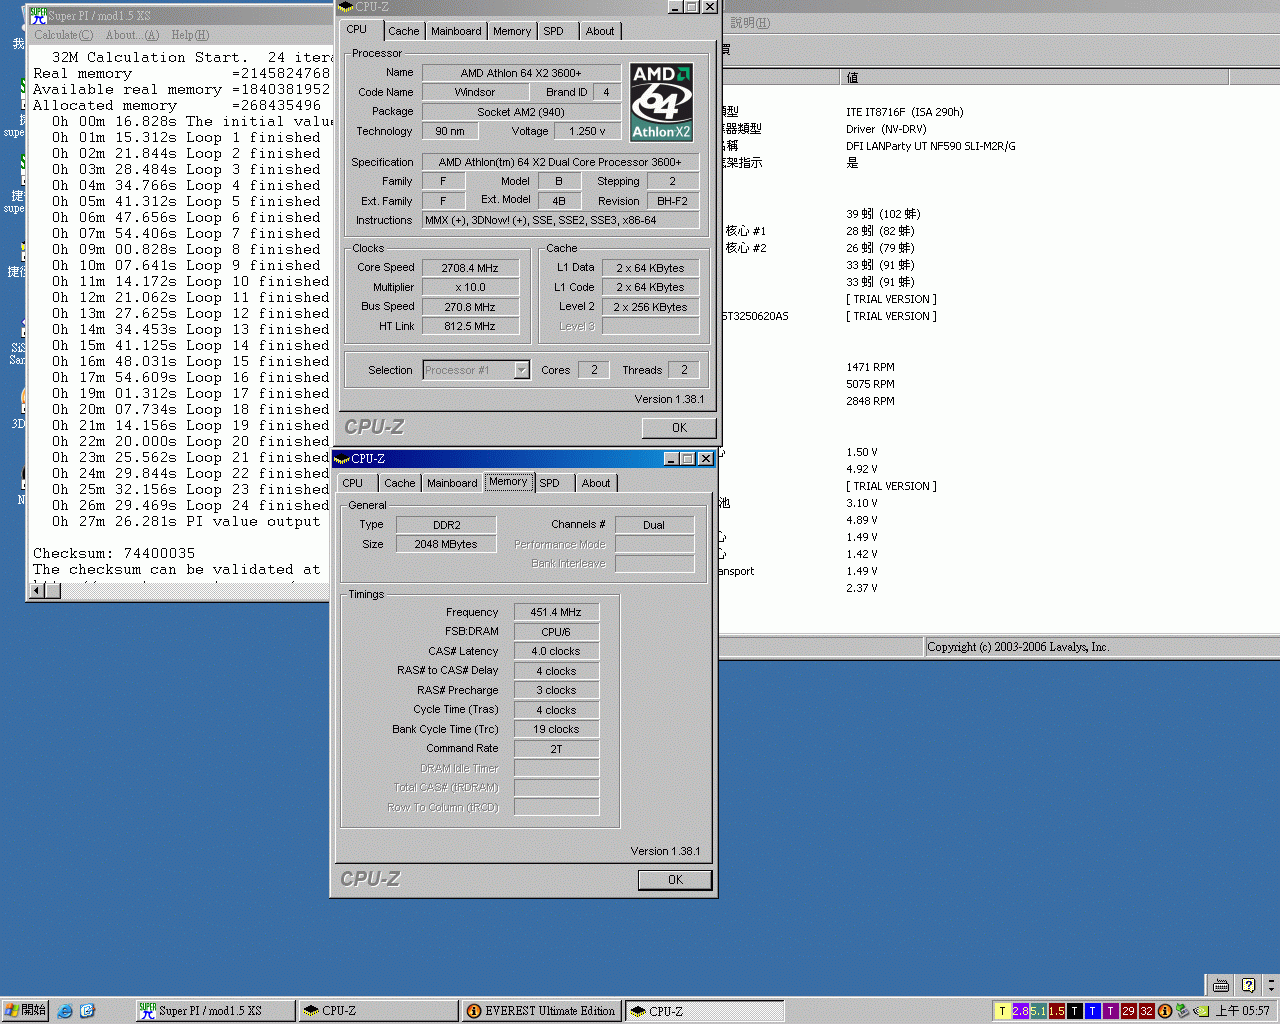The width and height of the screenshot is (1280, 1024).
Task: Click the second Quick Launch icon beside Internet Explorer
Action: [87, 1011]
